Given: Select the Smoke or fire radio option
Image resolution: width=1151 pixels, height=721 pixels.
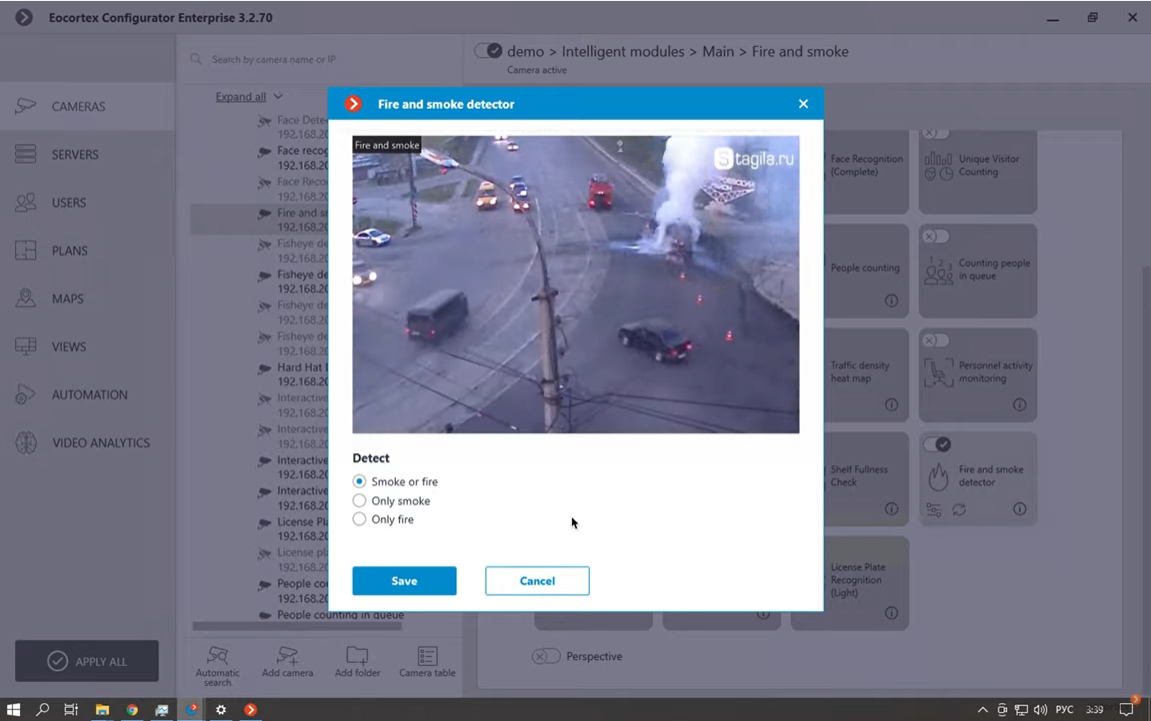Looking at the screenshot, I should (x=359, y=482).
